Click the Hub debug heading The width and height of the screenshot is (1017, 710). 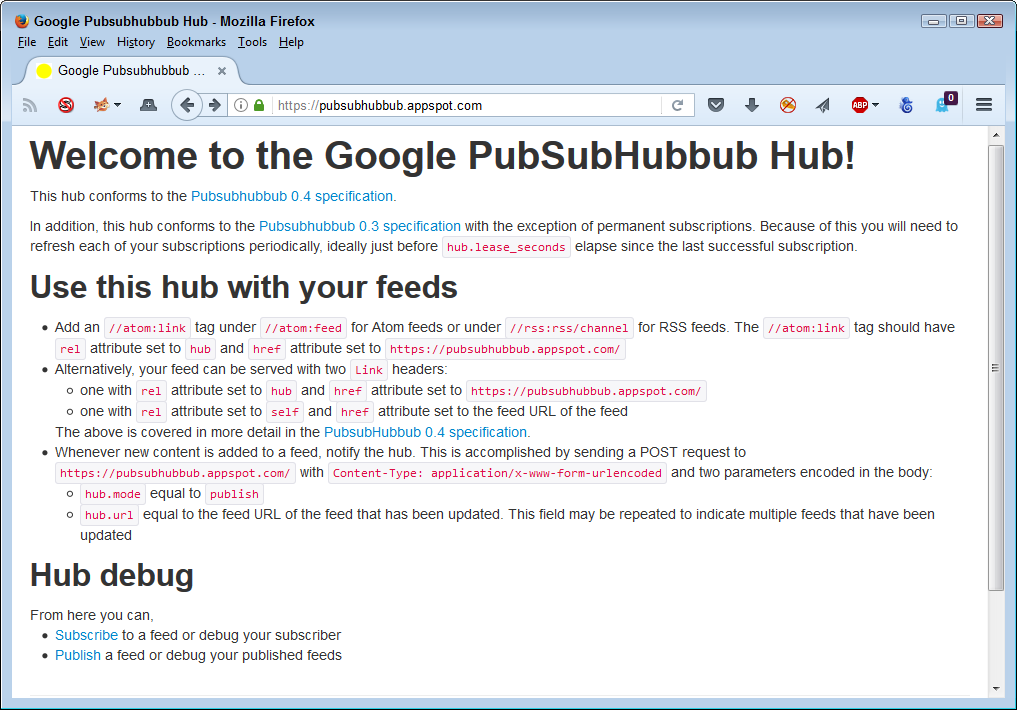point(112,575)
